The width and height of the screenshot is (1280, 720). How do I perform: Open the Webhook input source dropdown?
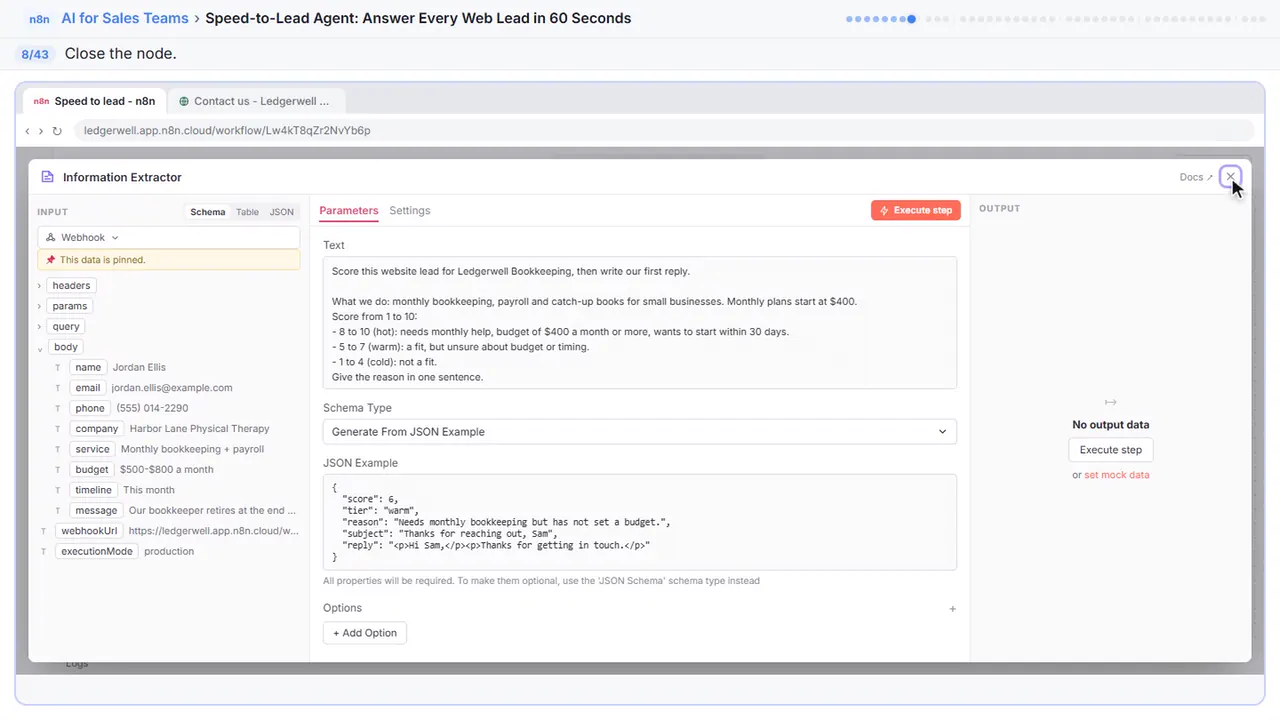169,237
